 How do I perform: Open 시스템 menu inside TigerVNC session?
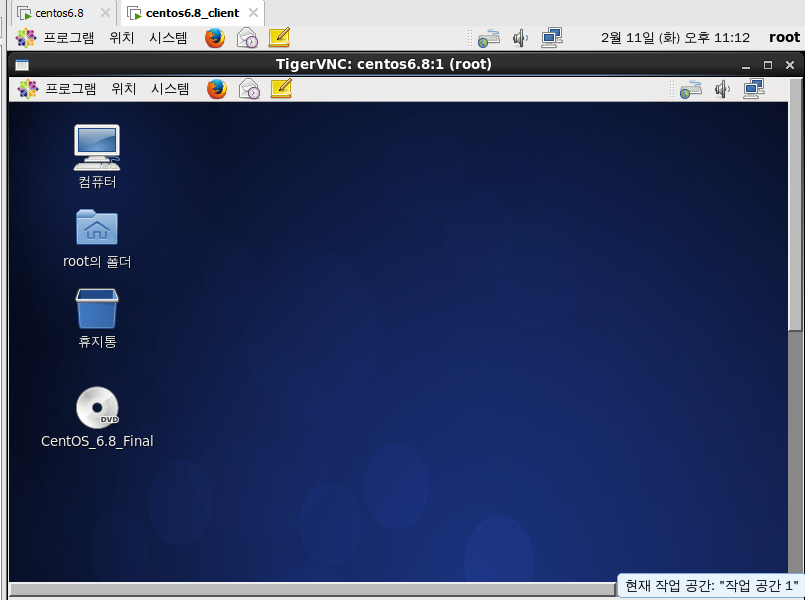pyautogui.click(x=170, y=89)
